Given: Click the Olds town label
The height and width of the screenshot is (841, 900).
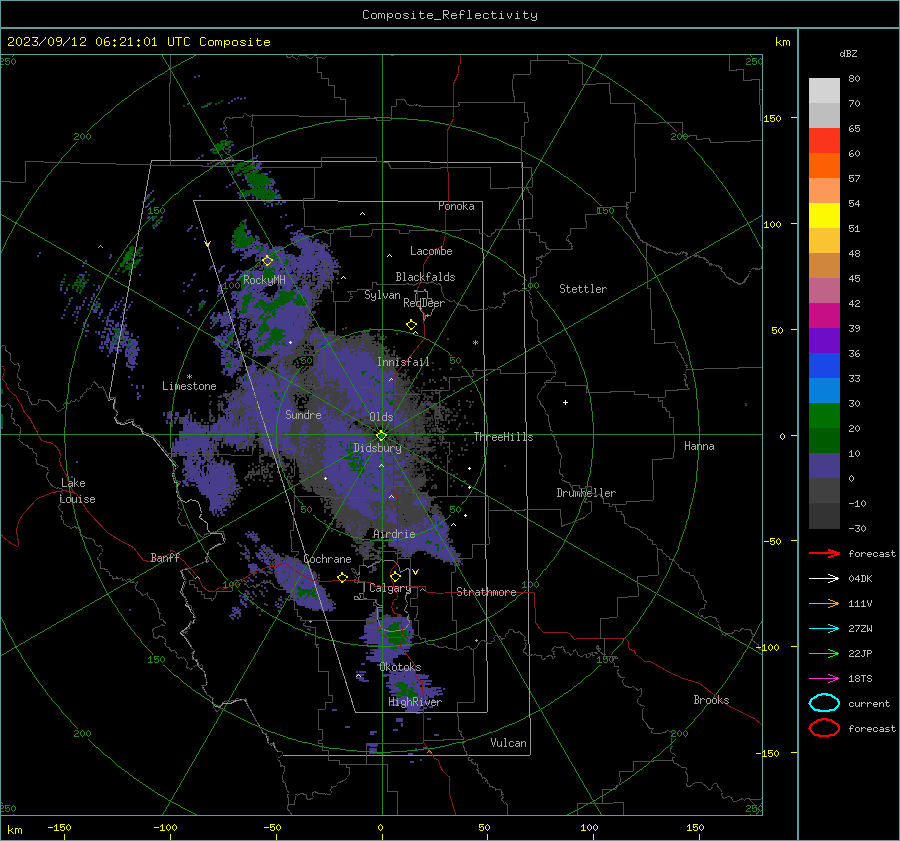Looking at the screenshot, I should click(381, 417).
